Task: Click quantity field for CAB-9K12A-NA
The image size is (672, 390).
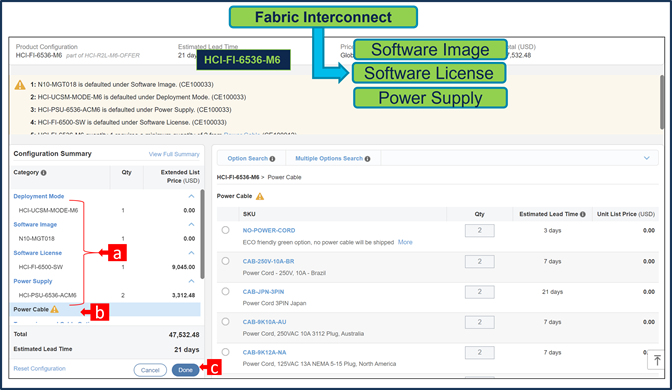Action: [x=480, y=353]
